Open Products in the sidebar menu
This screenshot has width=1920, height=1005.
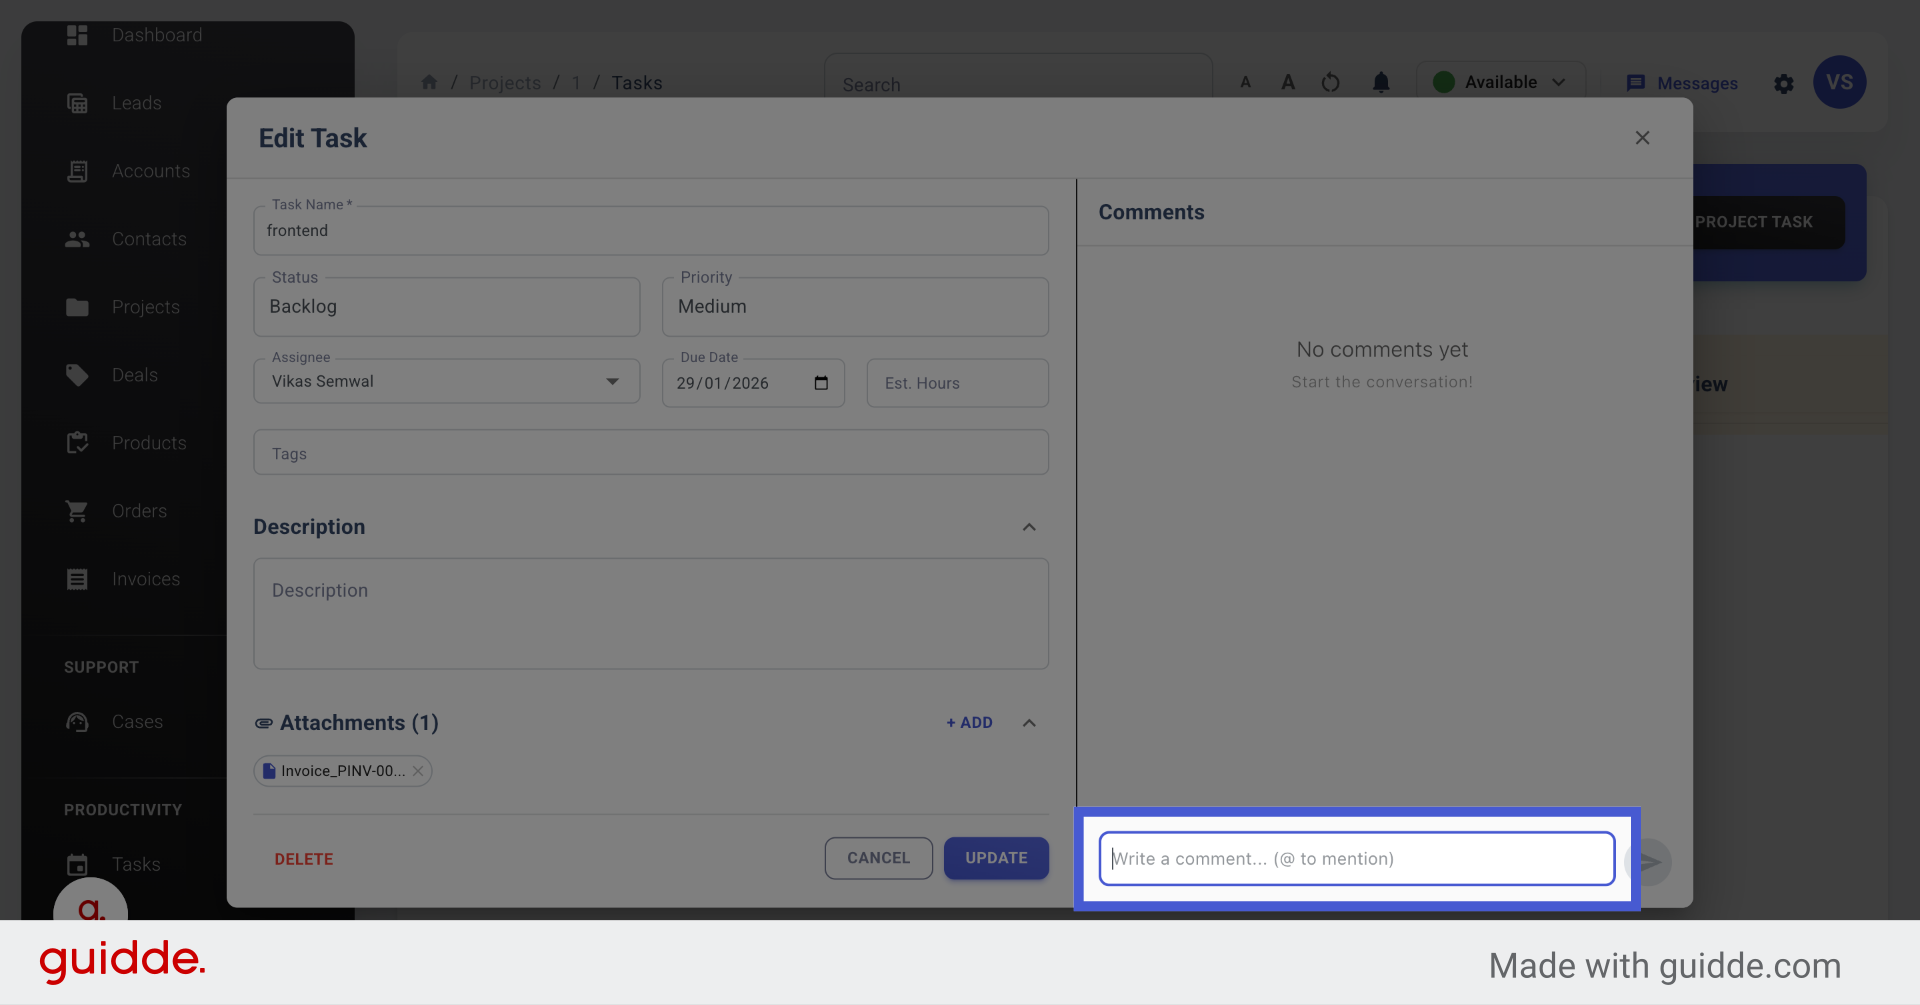tap(149, 443)
